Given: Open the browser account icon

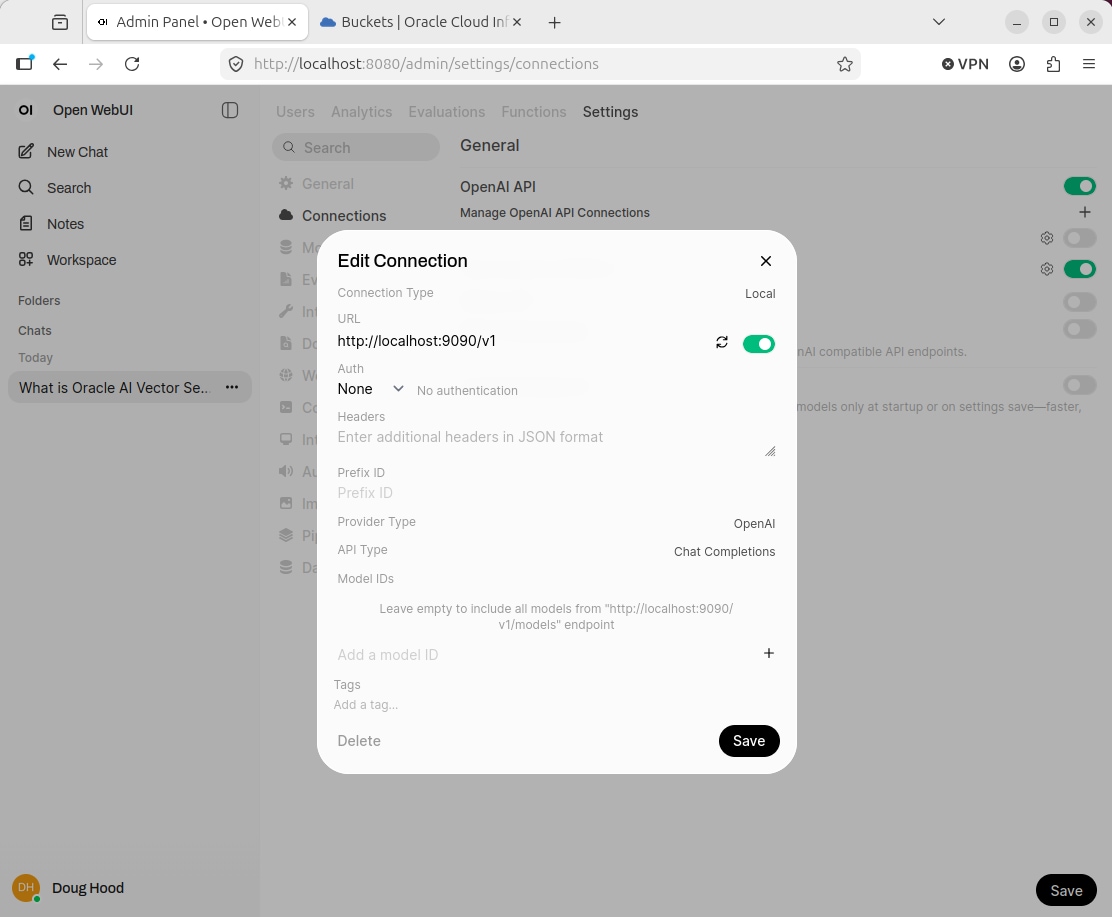Looking at the screenshot, I should click(x=1016, y=64).
